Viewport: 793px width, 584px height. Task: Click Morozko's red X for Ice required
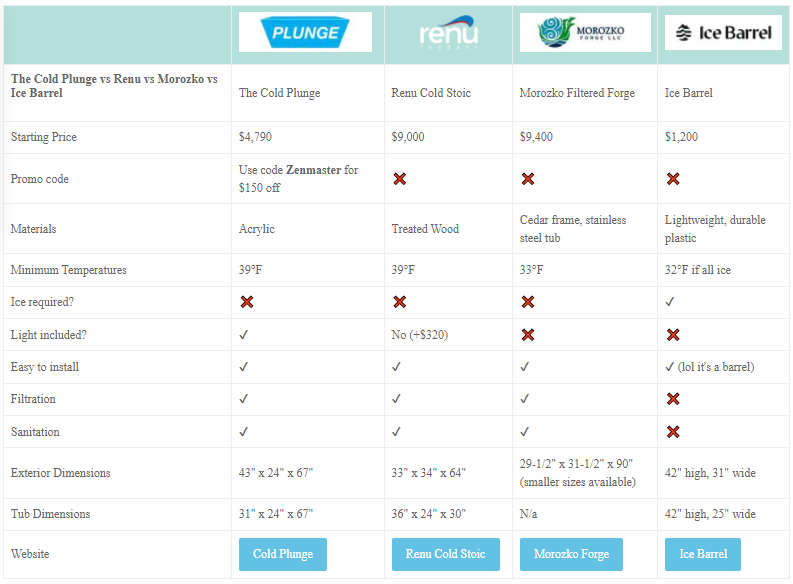[527, 302]
